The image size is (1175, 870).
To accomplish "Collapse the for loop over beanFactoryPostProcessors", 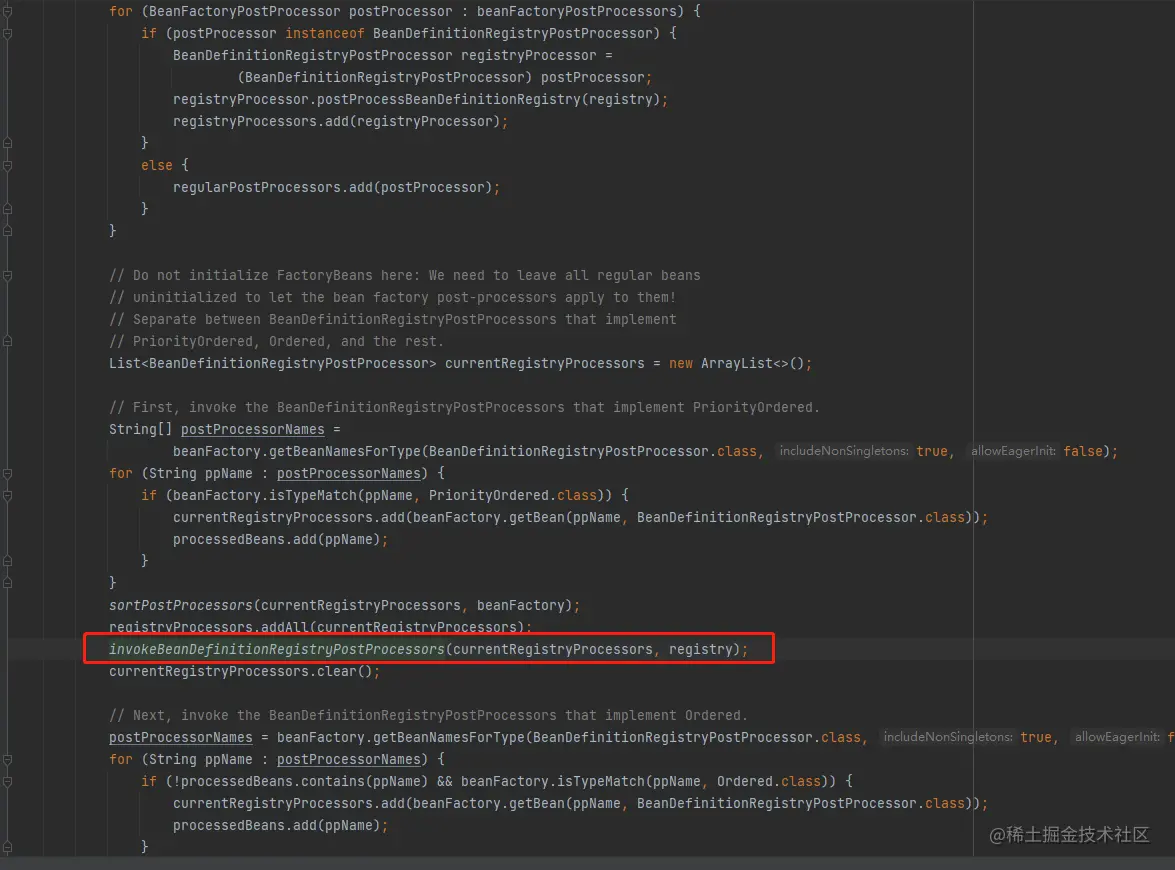I will [x=7, y=12].
